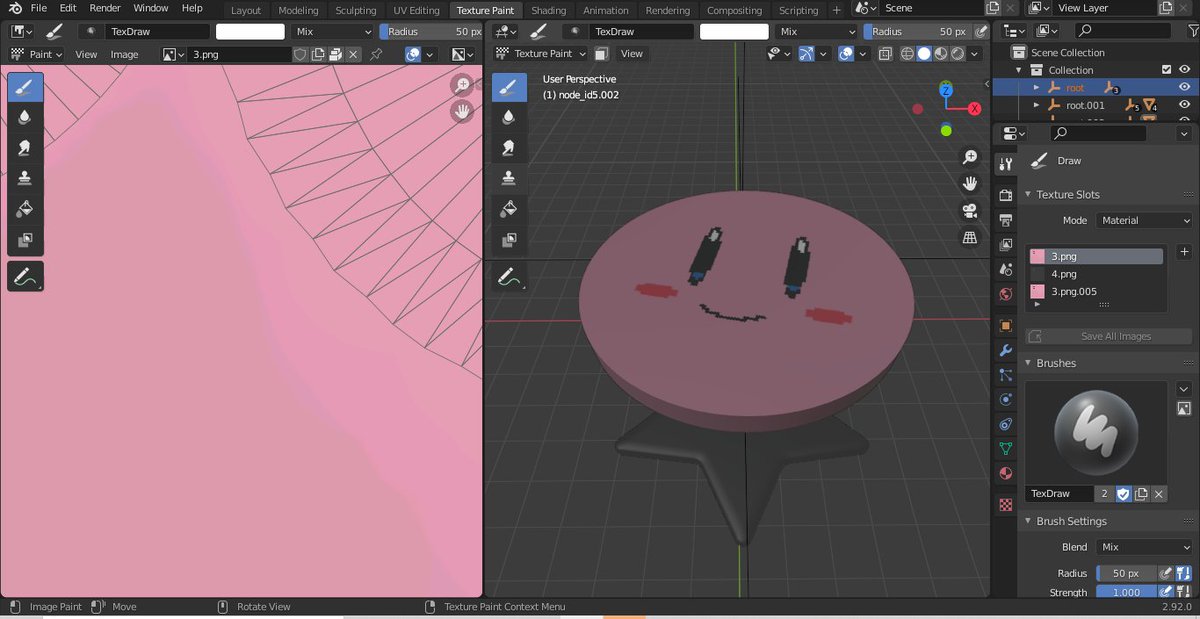Open Blend Mix dropdown in Brush Settings
The image size is (1200, 619).
[1144, 547]
